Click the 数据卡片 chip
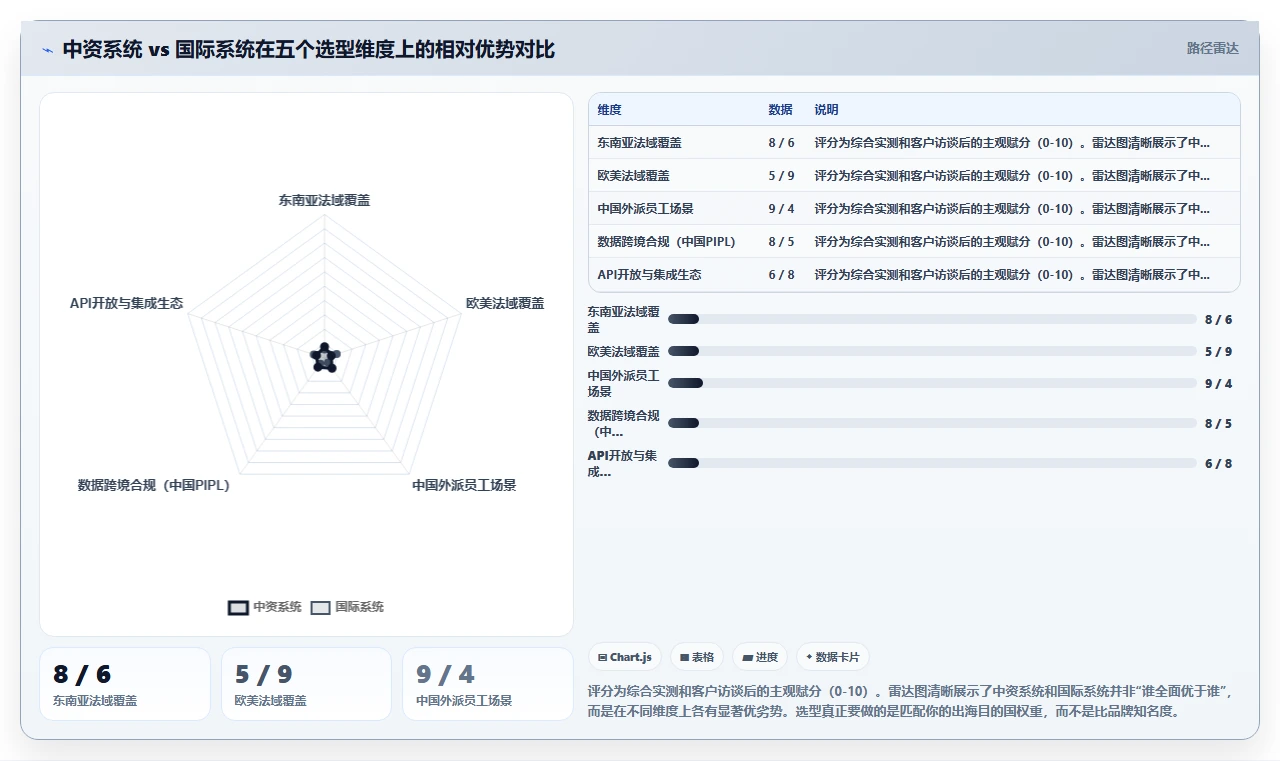Image resolution: width=1280 pixels, height=761 pixels. [x=833, y=657]
